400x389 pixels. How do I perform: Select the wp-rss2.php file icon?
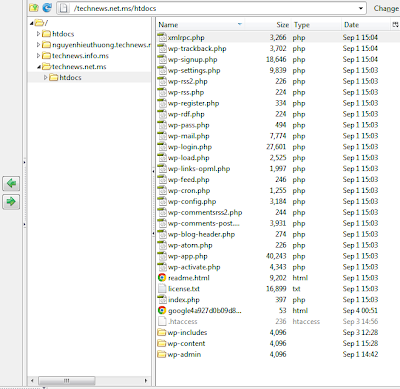point(162,81)
